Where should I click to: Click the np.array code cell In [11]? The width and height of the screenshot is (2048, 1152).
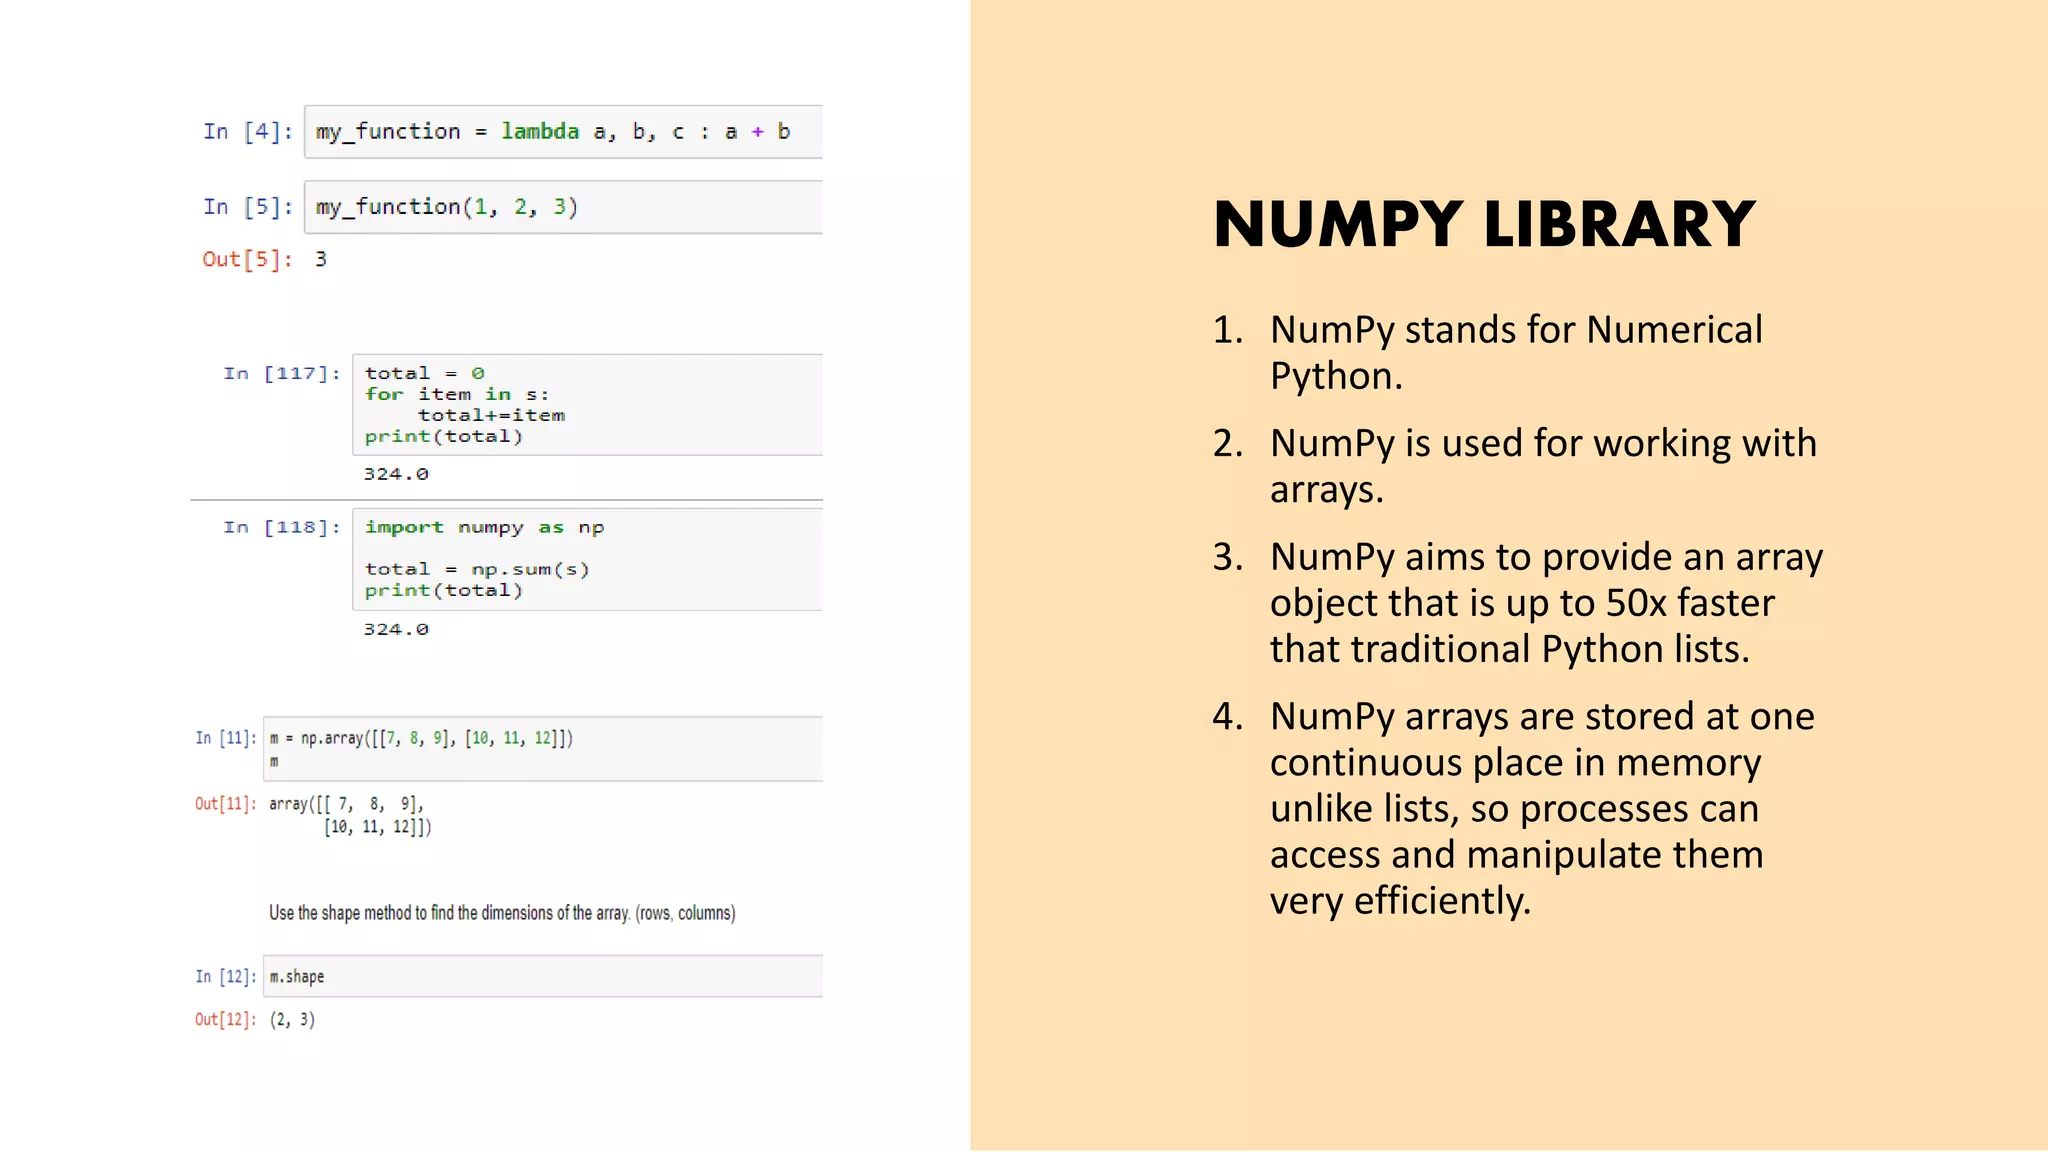[x=543, y=749]
